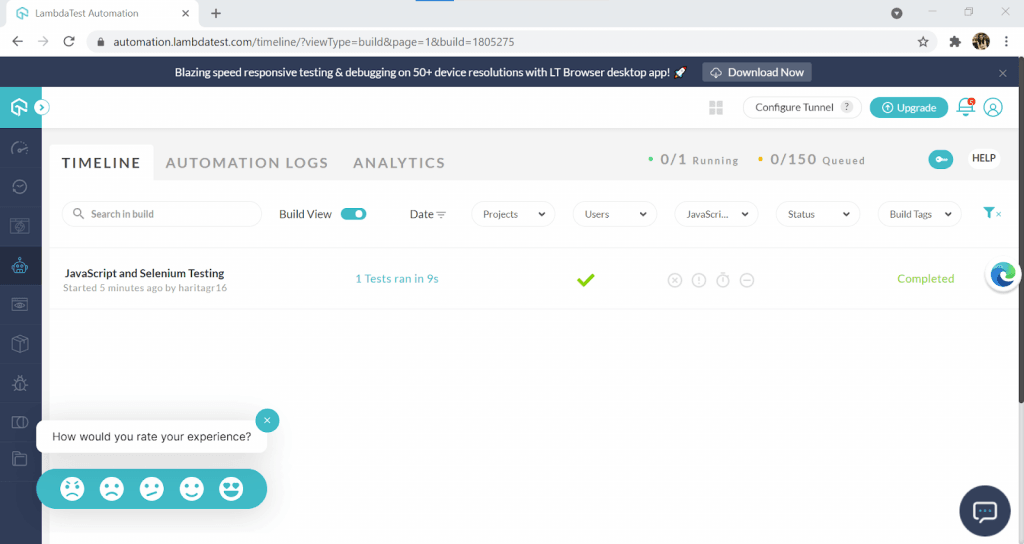Rate experience with the heart-eyes face
This screenshot has width=1024, height=544.
coord(231,488)
